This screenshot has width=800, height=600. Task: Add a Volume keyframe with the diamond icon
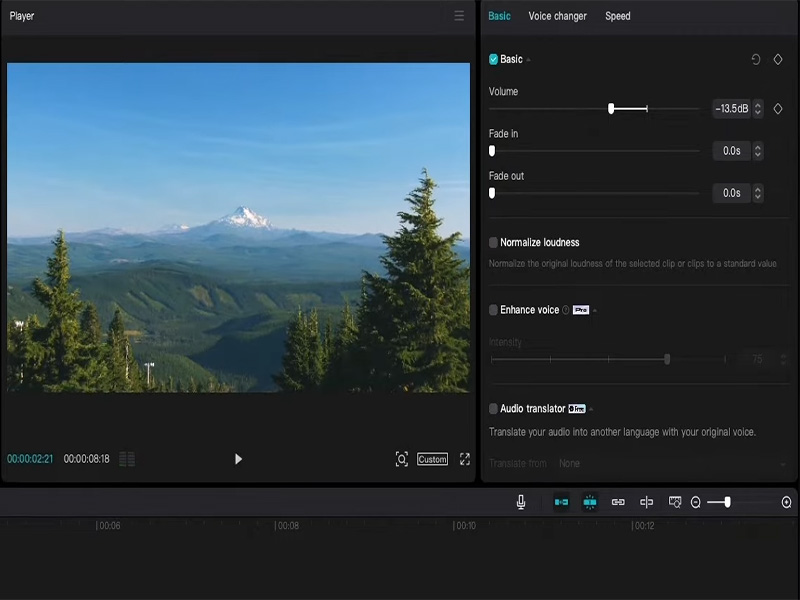click(779, 109)
